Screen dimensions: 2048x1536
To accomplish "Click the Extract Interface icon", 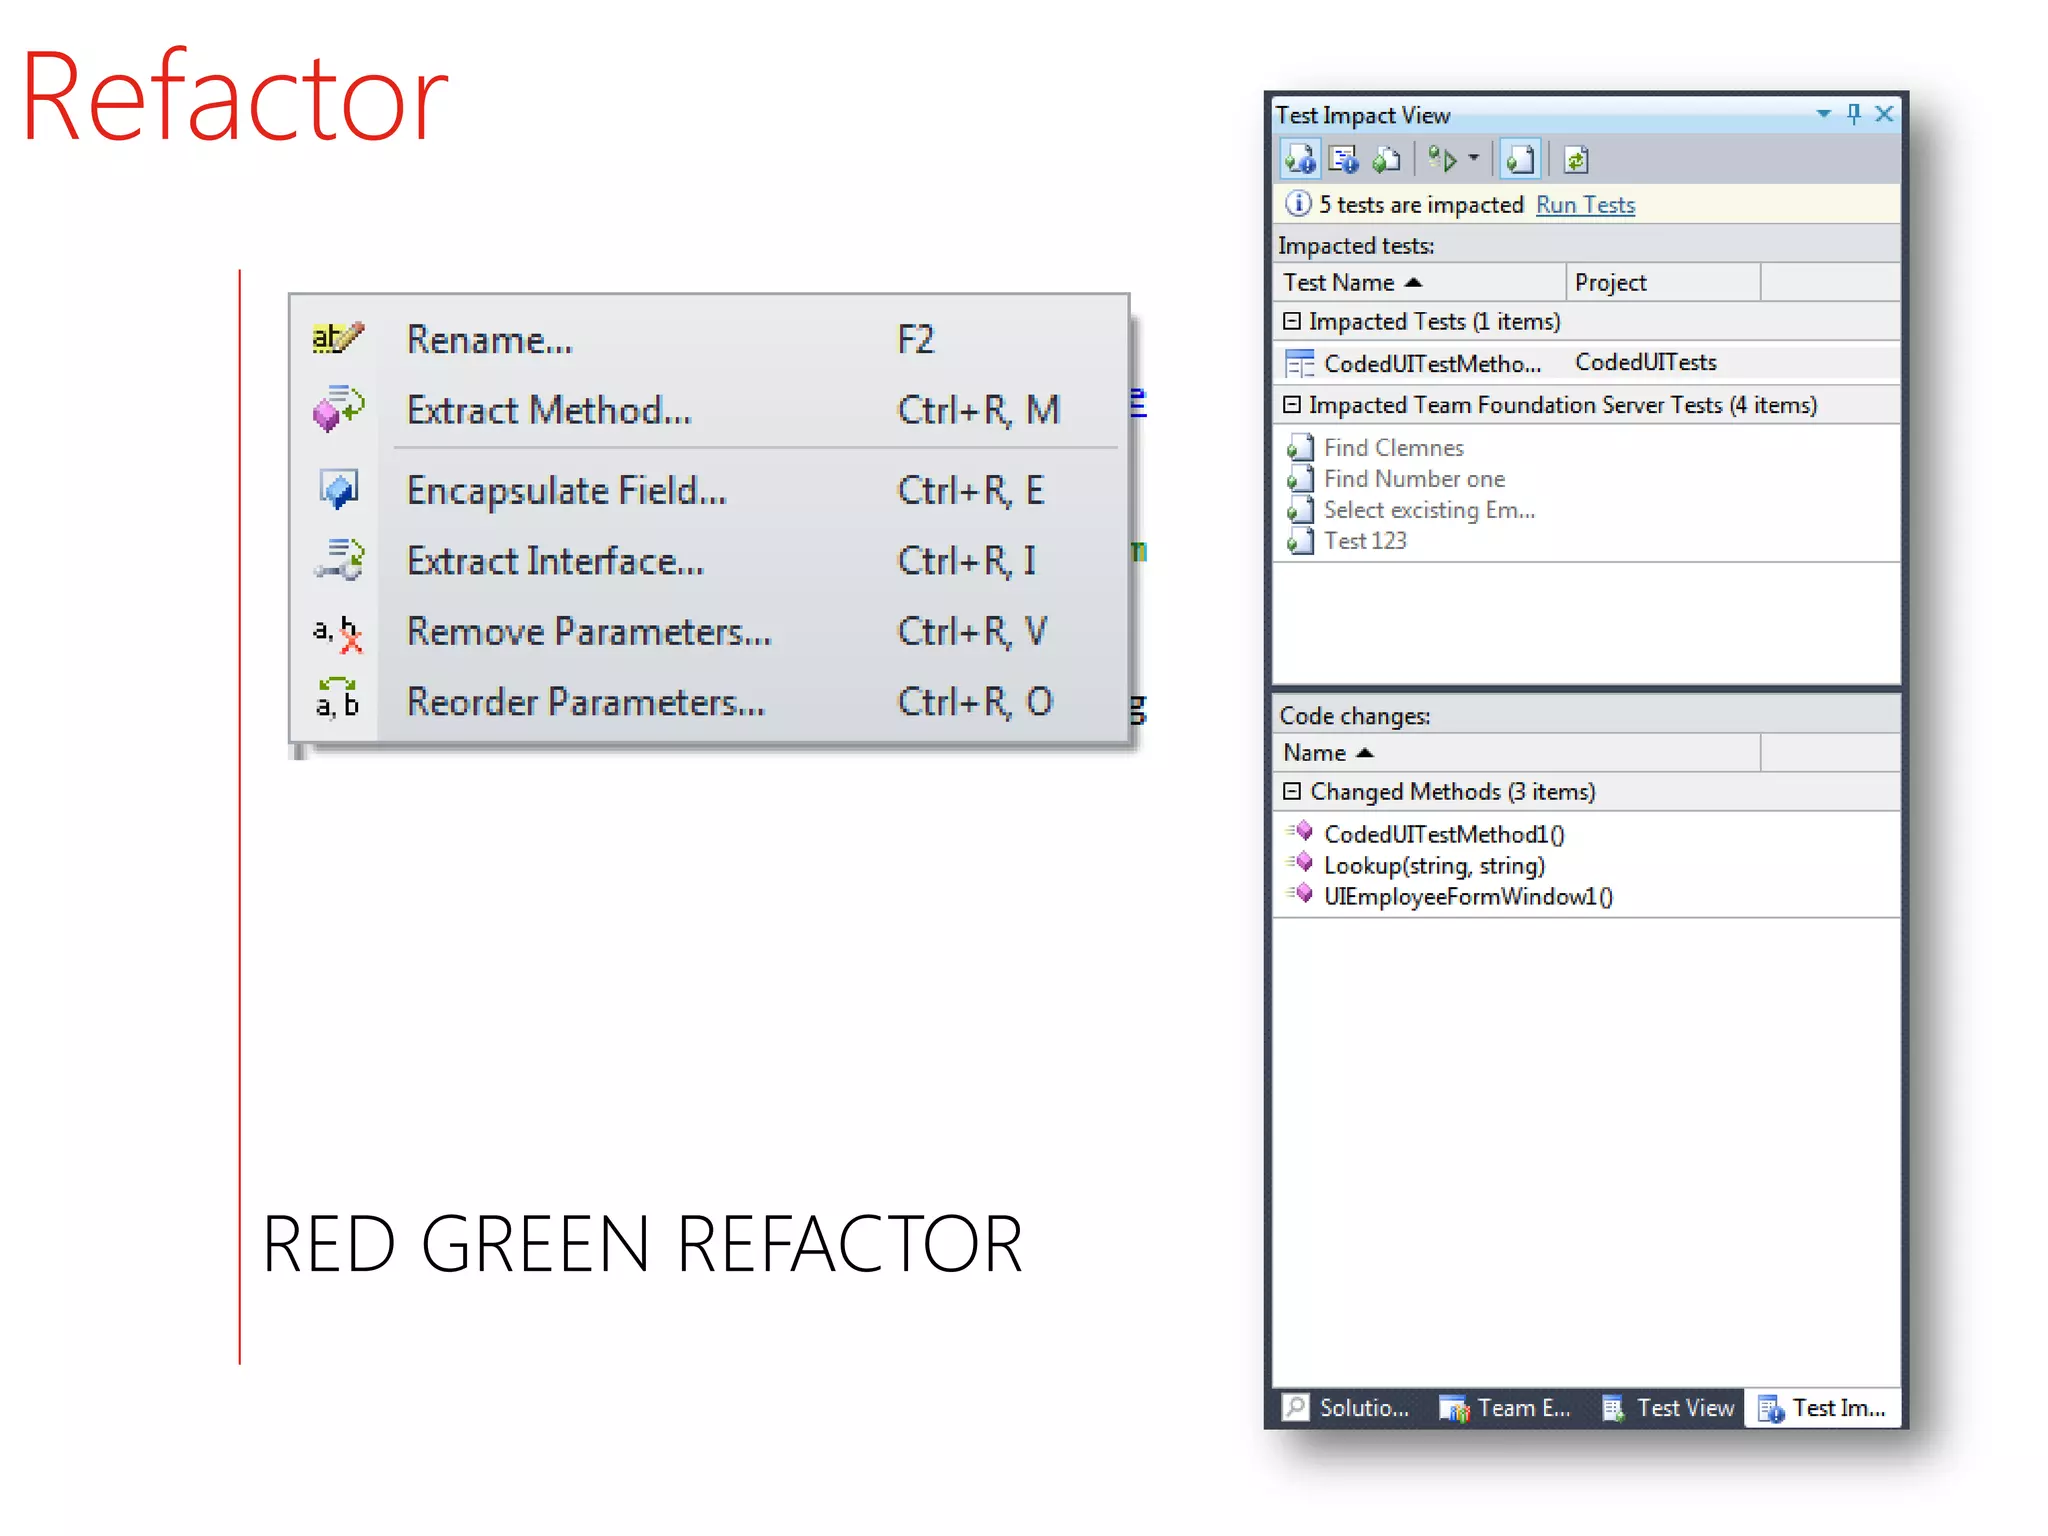I will (338, 559).
